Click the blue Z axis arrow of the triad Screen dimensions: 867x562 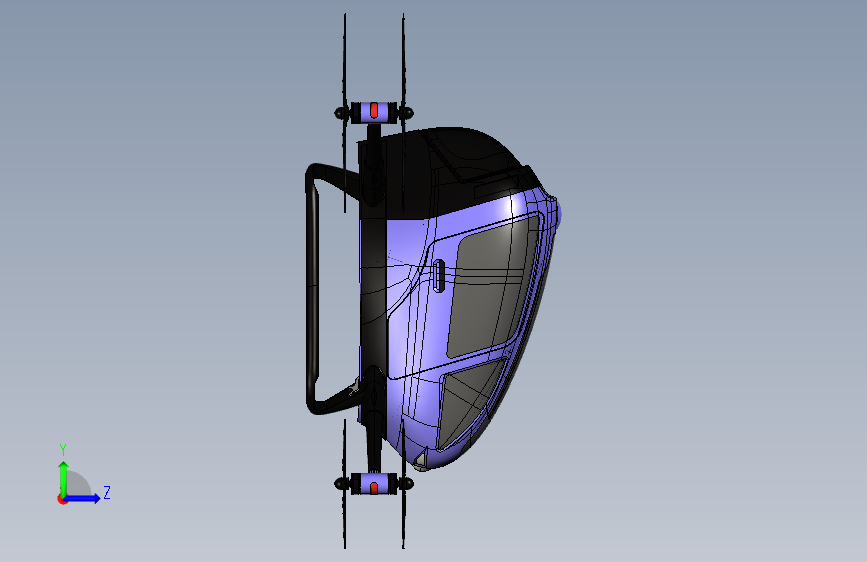pyautogui.click(x=83, y=498)
